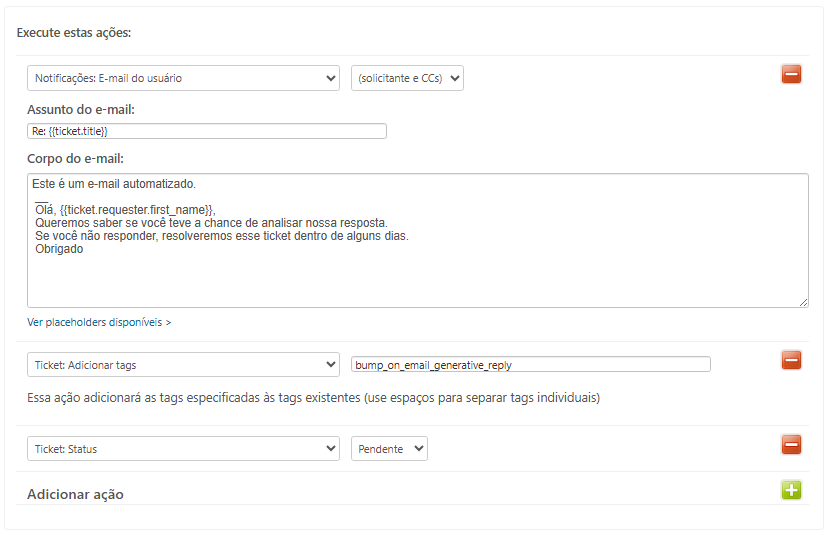Expand the (solicitante e CCs) recipient dropdown
The width and height of the screenshot is (829, 535).
pos(407,78)
